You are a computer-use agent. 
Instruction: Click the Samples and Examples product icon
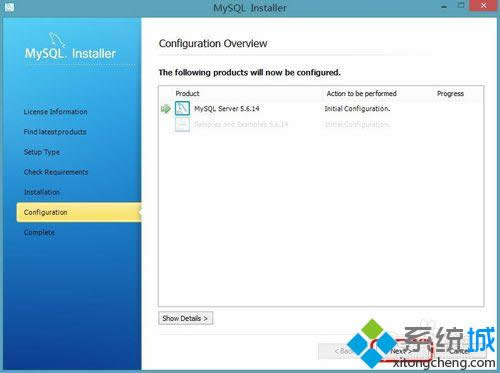[182, 124]
